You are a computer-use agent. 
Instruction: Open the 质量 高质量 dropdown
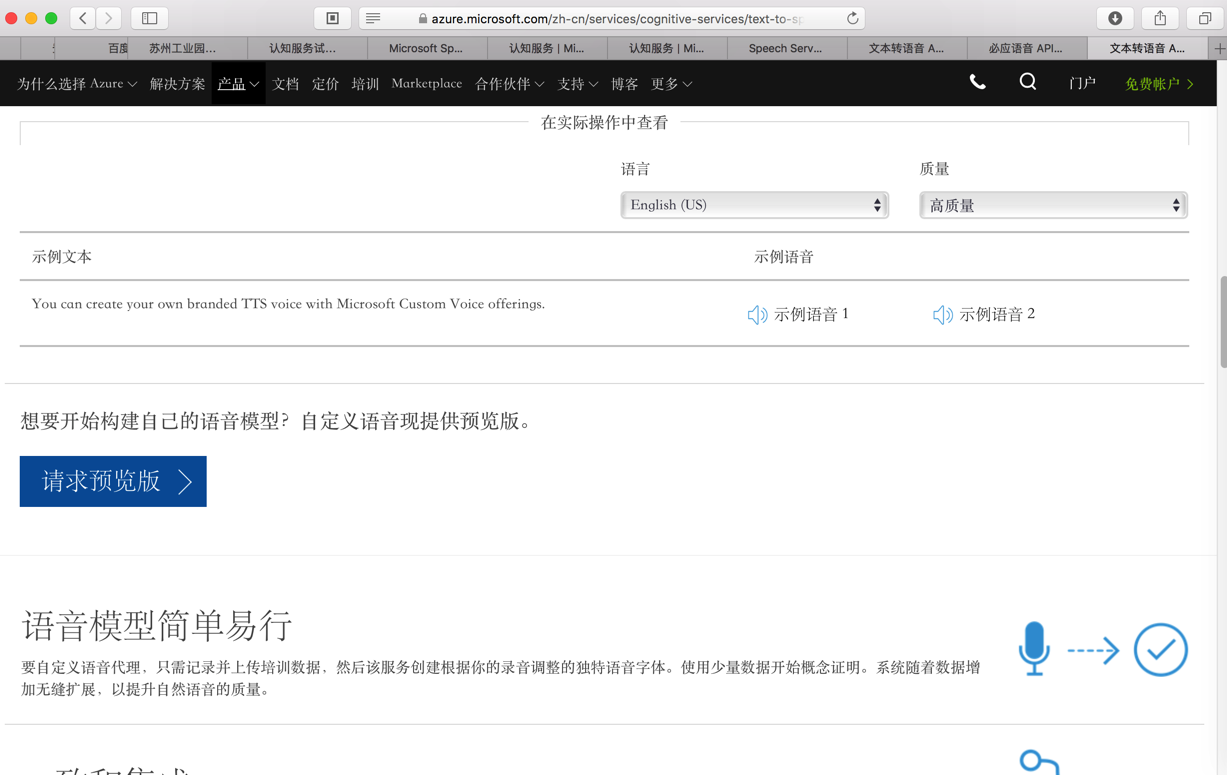pos(1053,205)
